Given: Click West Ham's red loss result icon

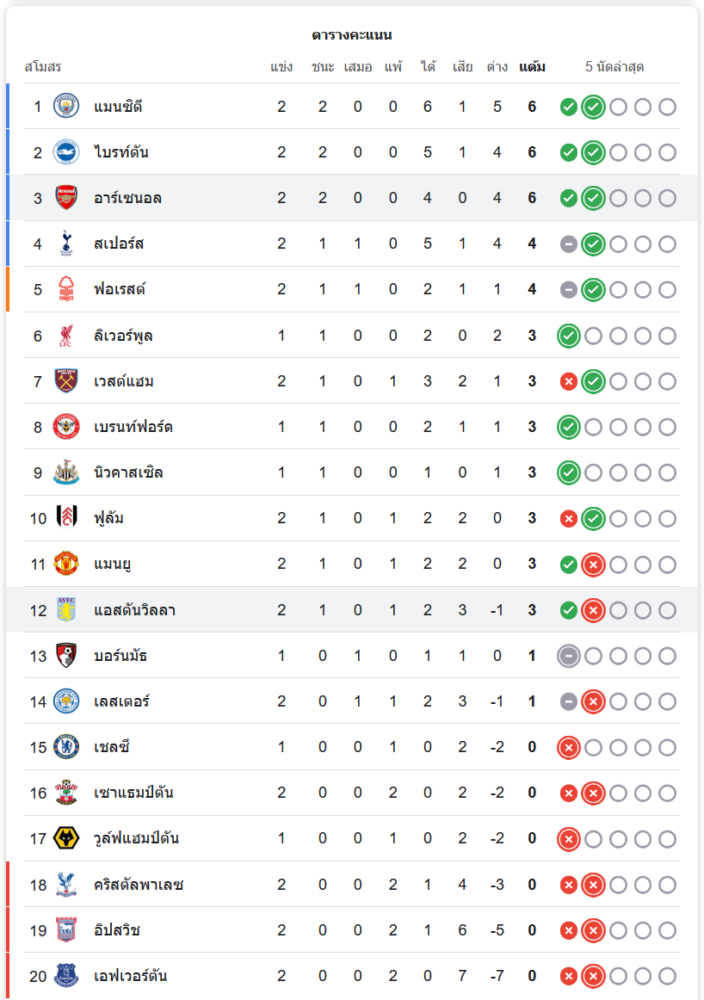Looking at the screenshot, I should click(x=569, y=381).
